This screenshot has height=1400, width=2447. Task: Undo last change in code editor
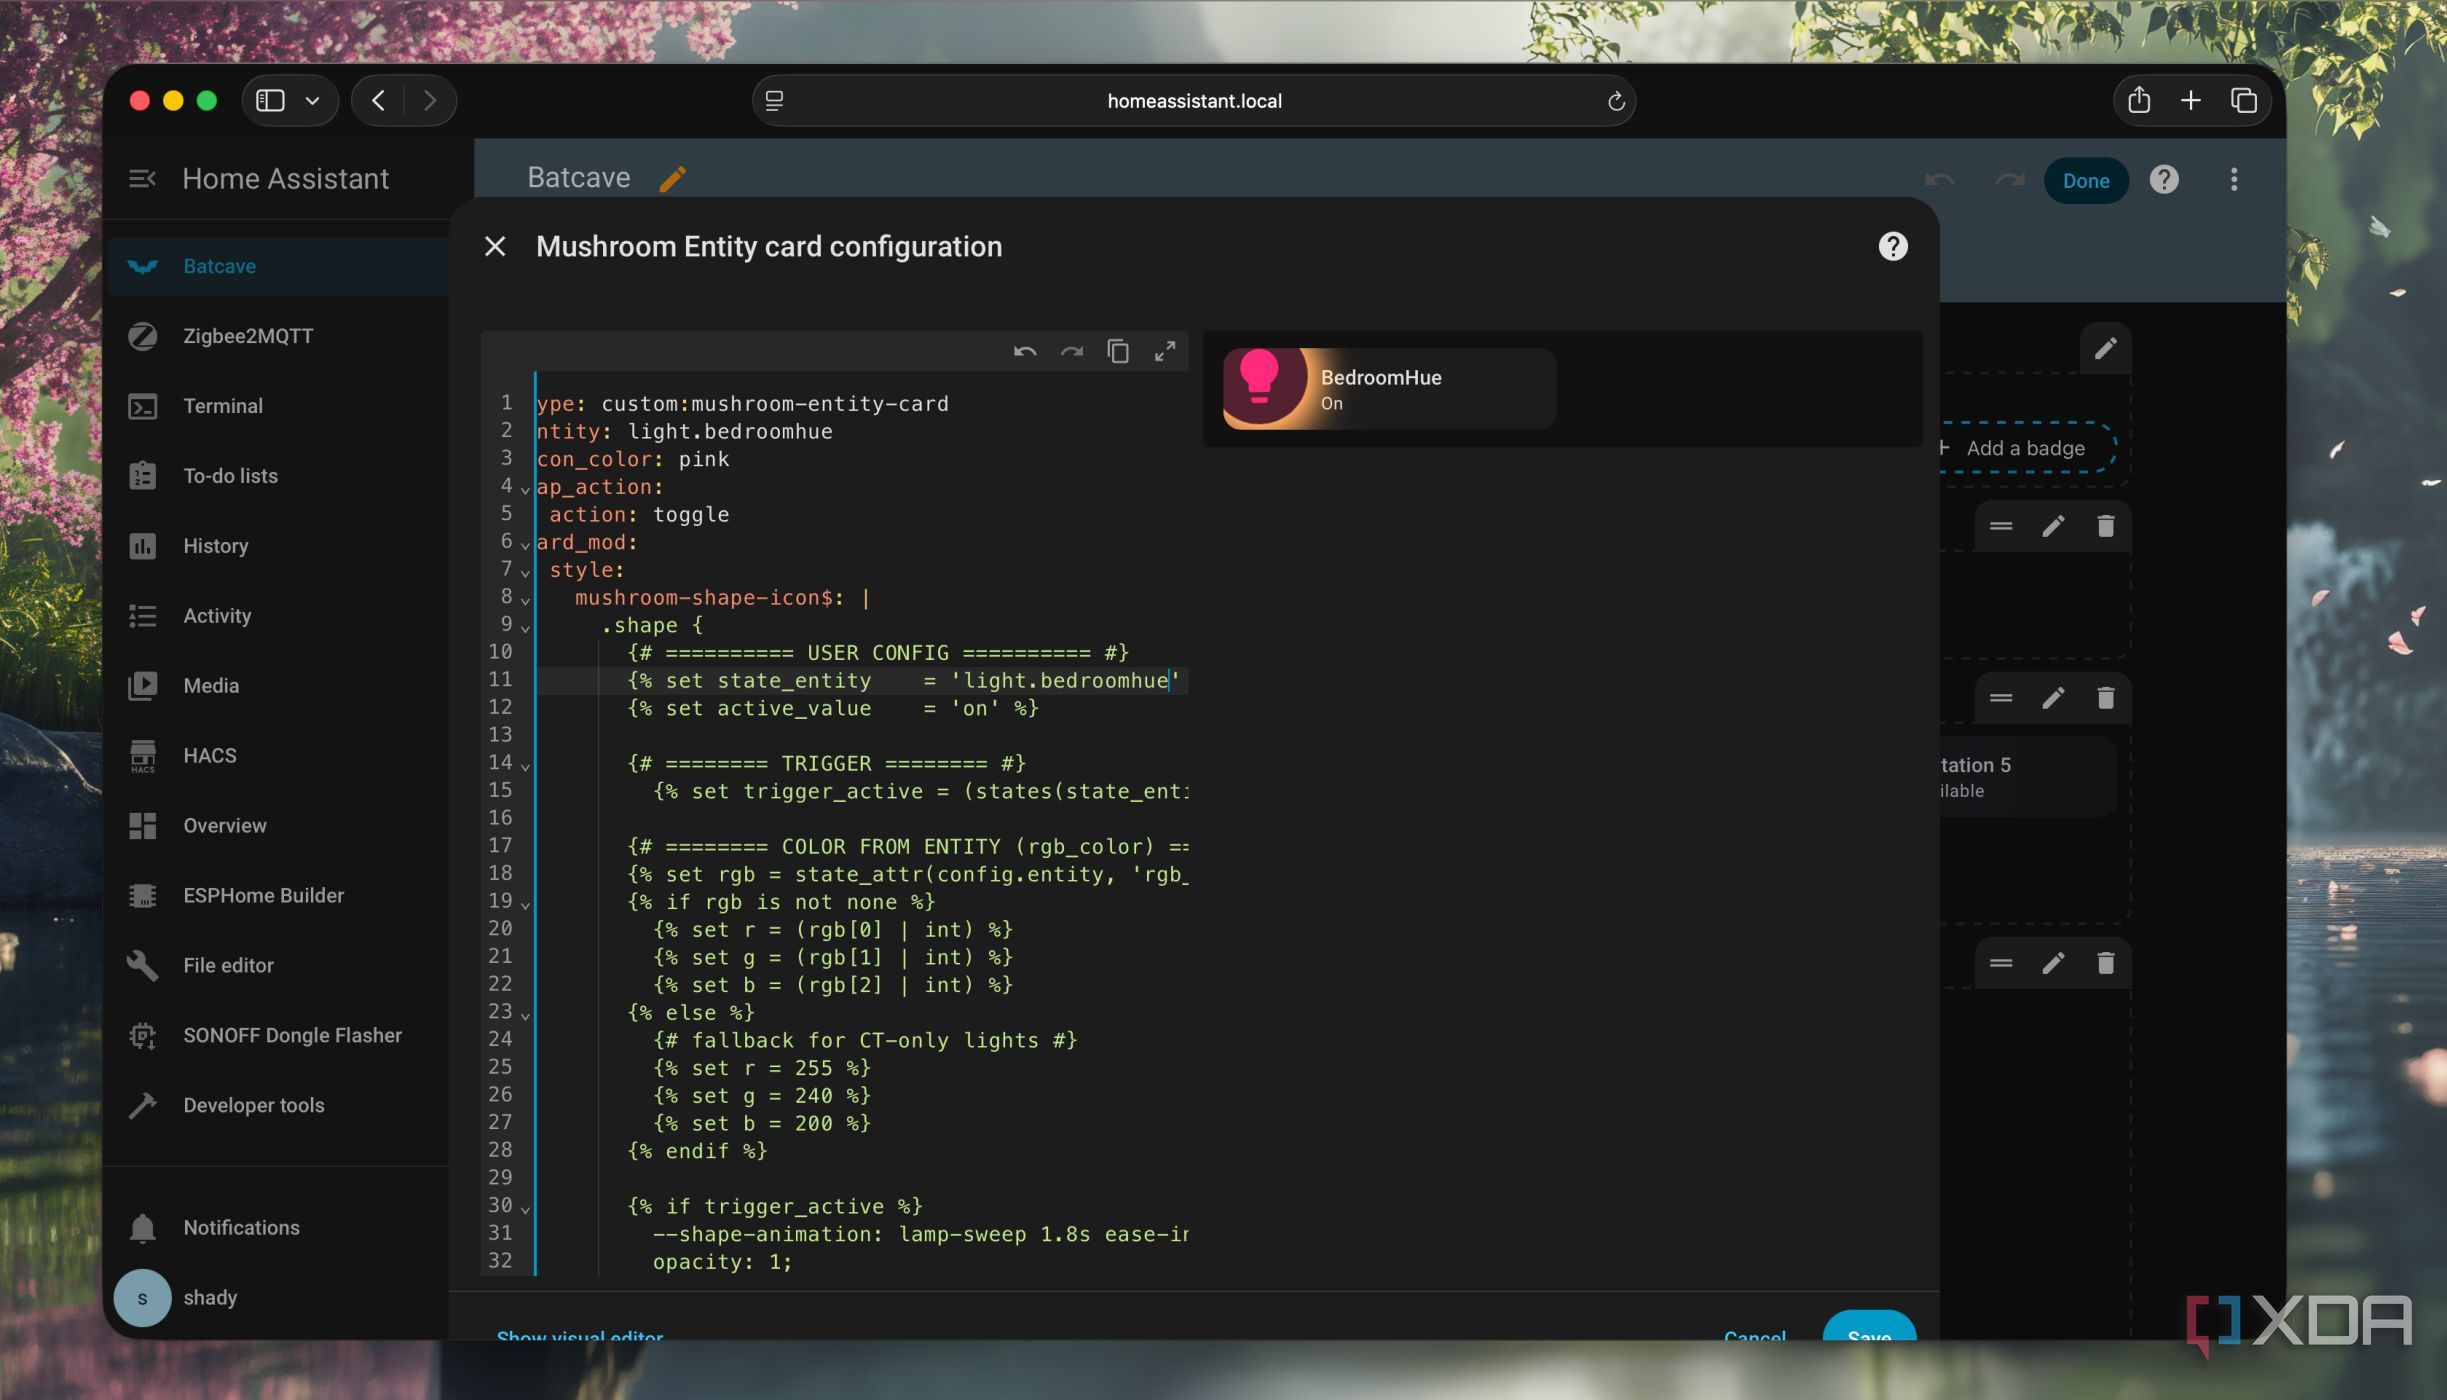coord(1025,351)
